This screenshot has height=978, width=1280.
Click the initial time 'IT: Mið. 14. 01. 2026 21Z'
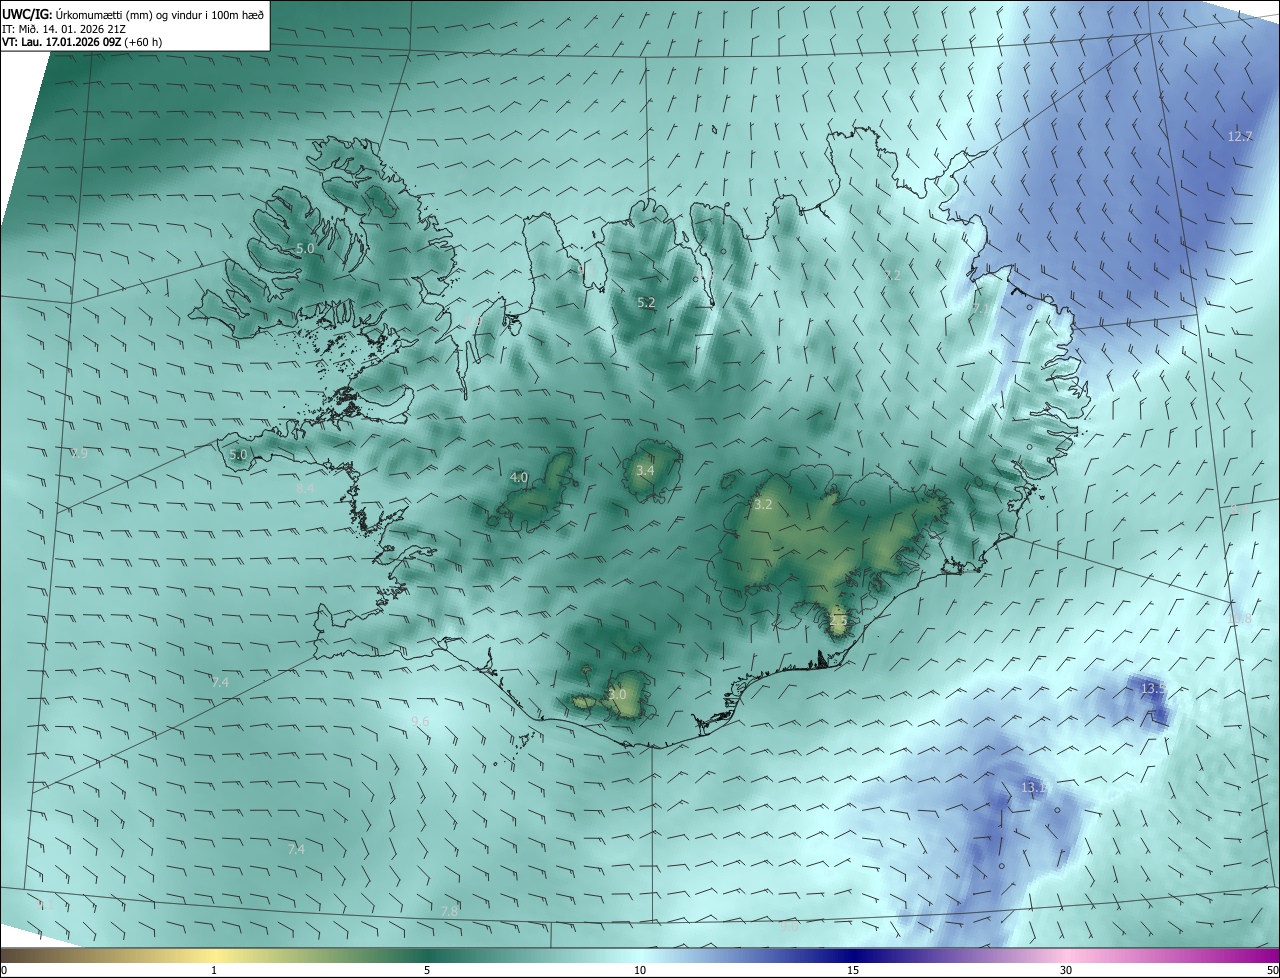click(64, 28)
